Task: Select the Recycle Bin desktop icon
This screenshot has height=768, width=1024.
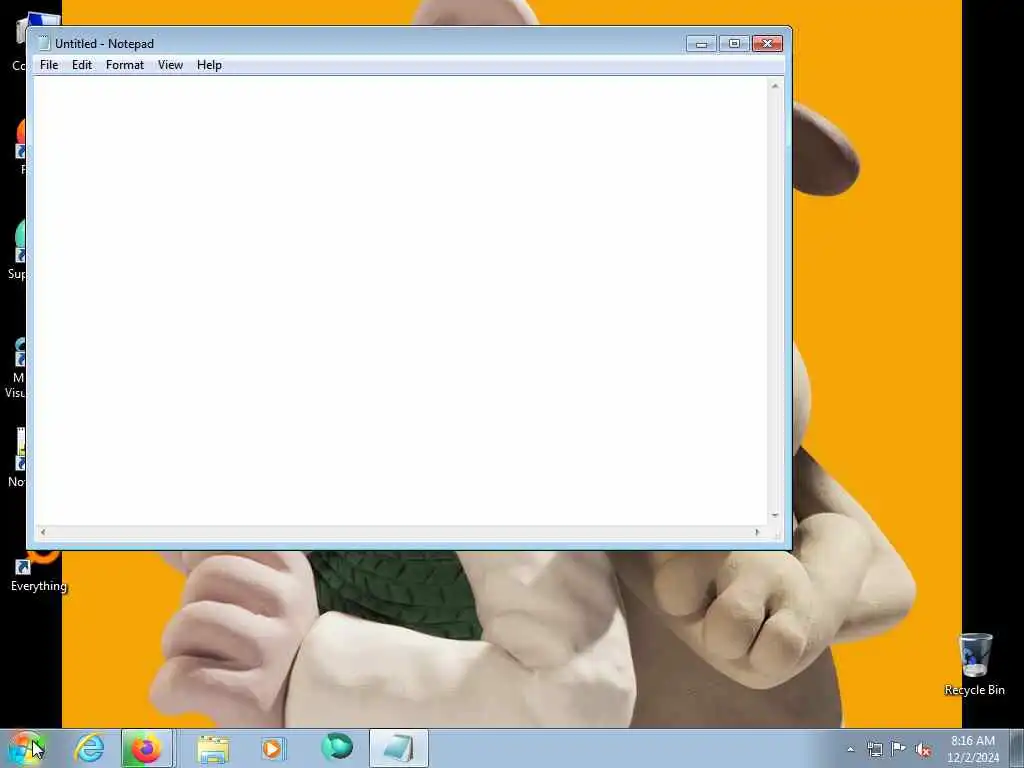Action: click(x=974, y=664)
